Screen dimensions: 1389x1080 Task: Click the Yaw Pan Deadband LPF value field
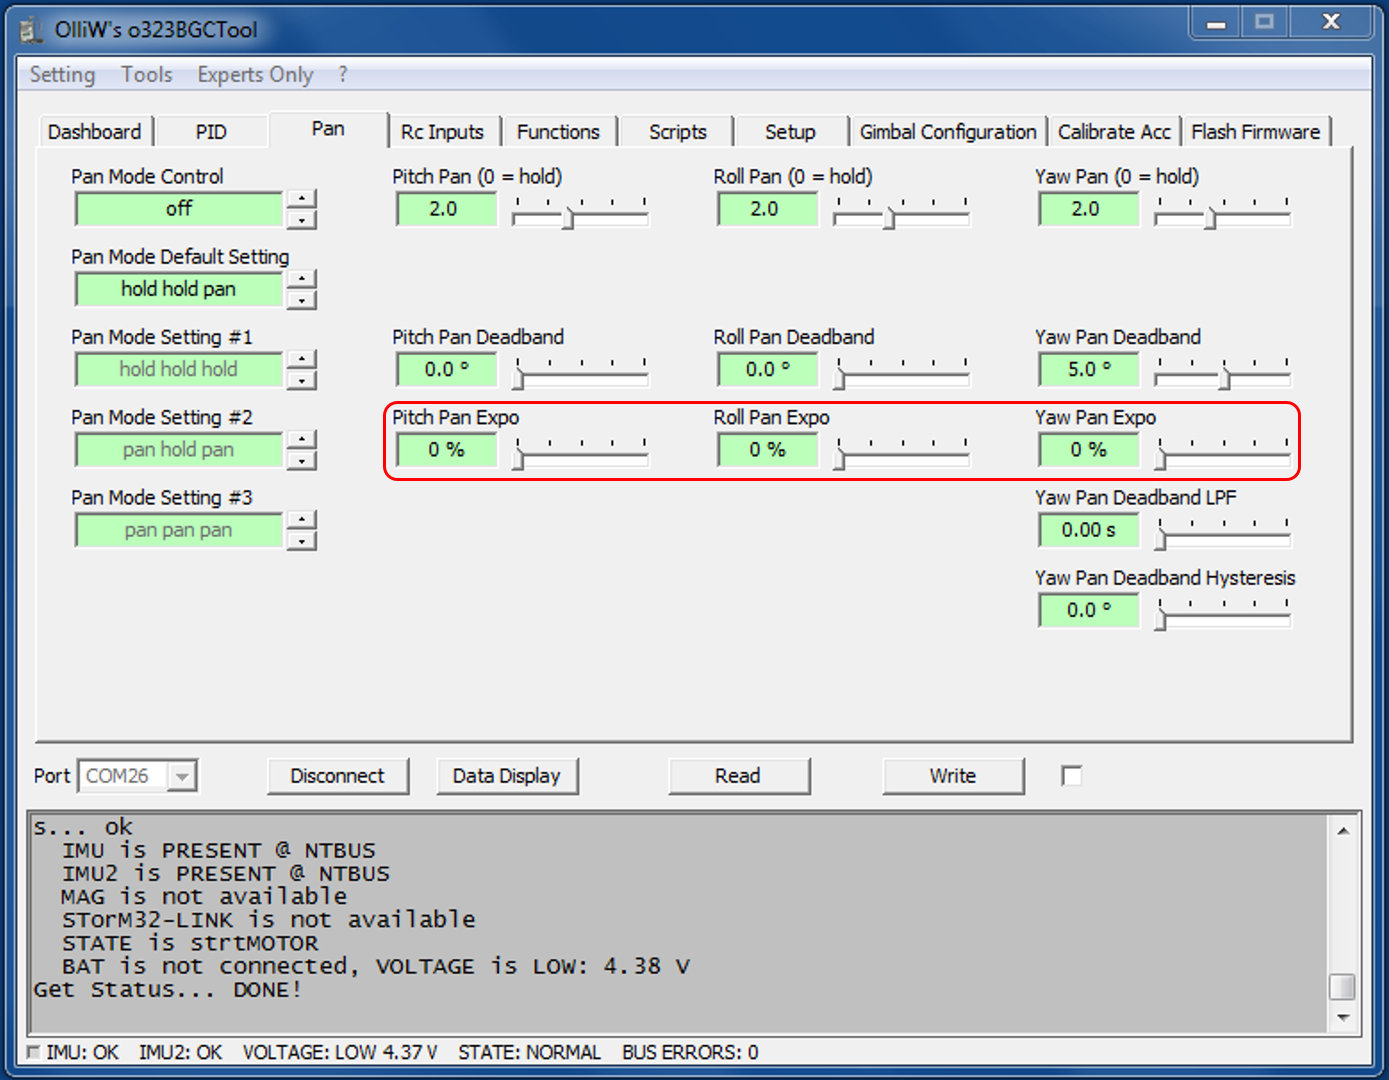(1088, 530)
